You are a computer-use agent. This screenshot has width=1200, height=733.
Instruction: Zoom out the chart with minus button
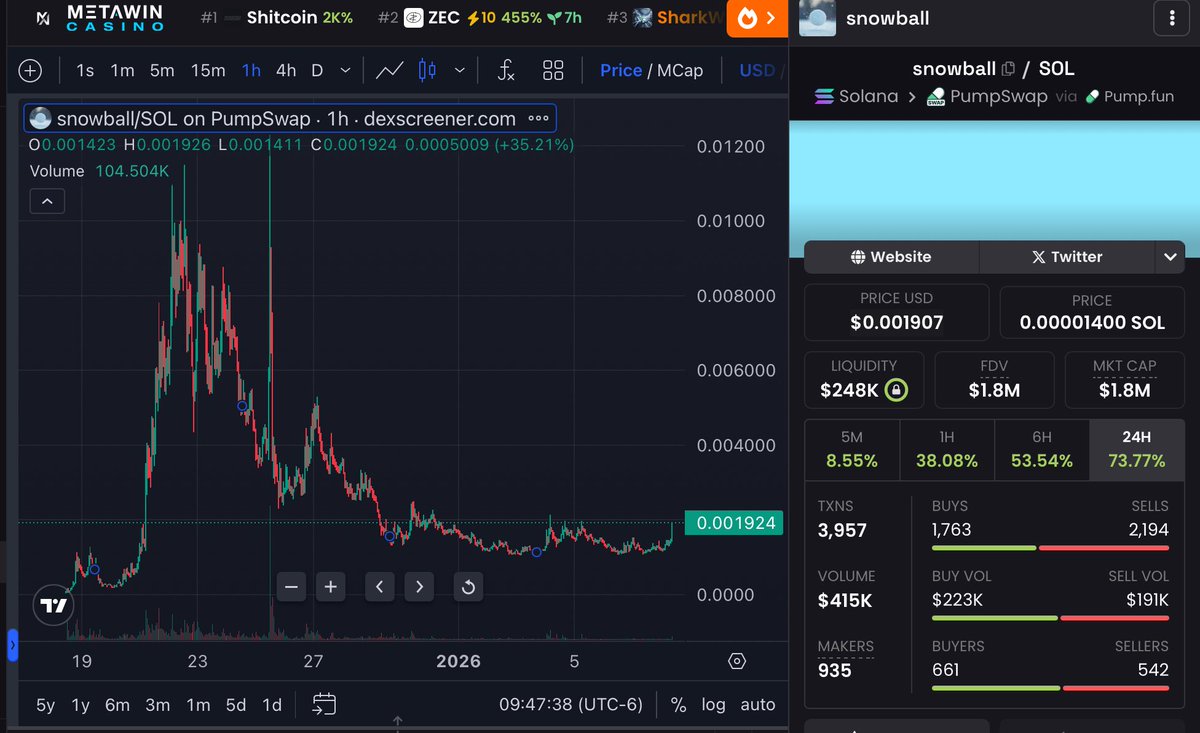(x=292, y=587)
